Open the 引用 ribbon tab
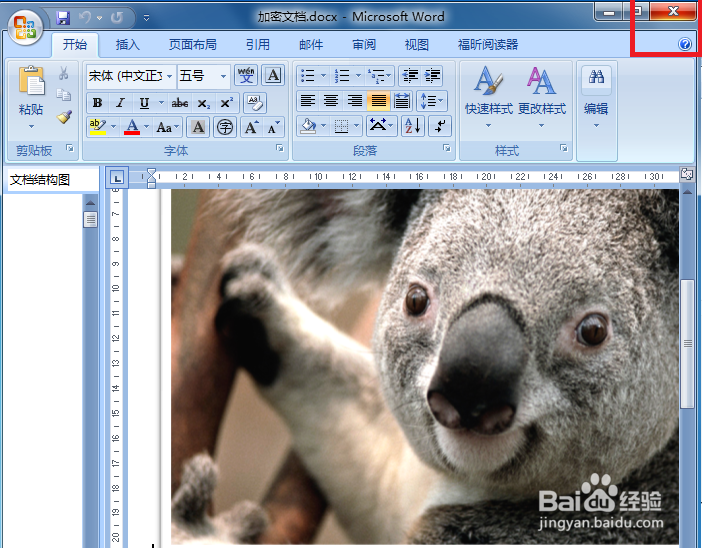Viewport: 702px width, 548px height. (257, 44)
